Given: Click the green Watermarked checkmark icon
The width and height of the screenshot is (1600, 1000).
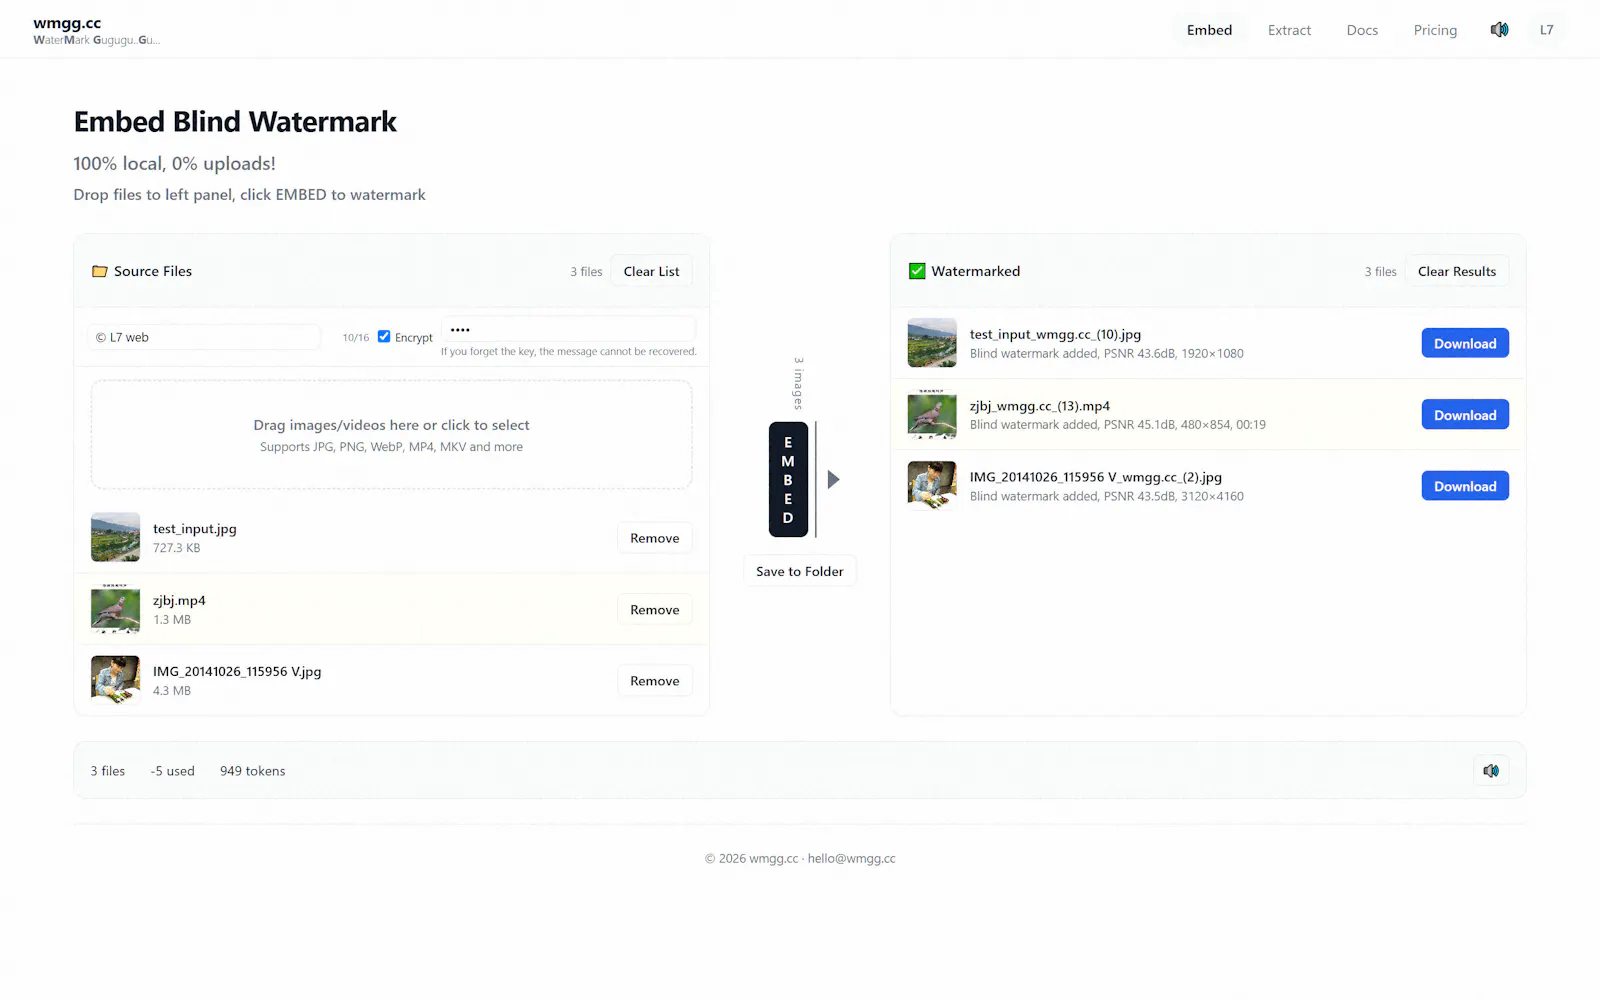Looking at the screenshot, I should [917, 271].
